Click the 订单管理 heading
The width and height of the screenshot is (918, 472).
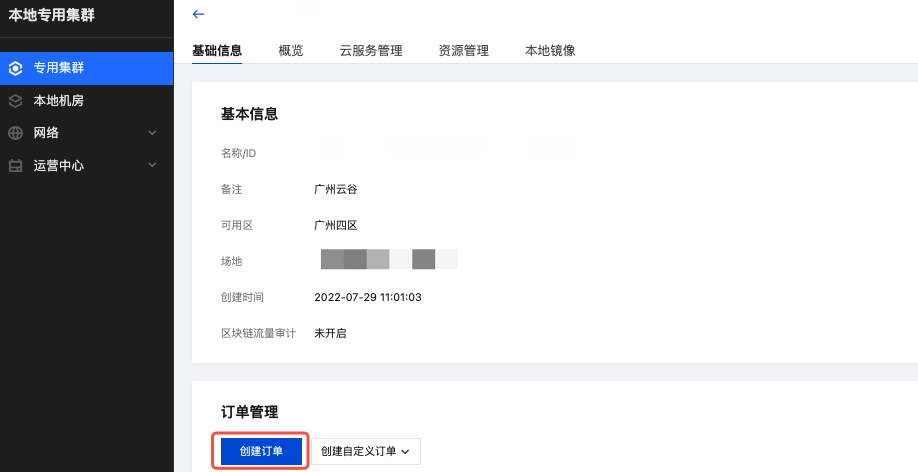[x=249, y=412]
